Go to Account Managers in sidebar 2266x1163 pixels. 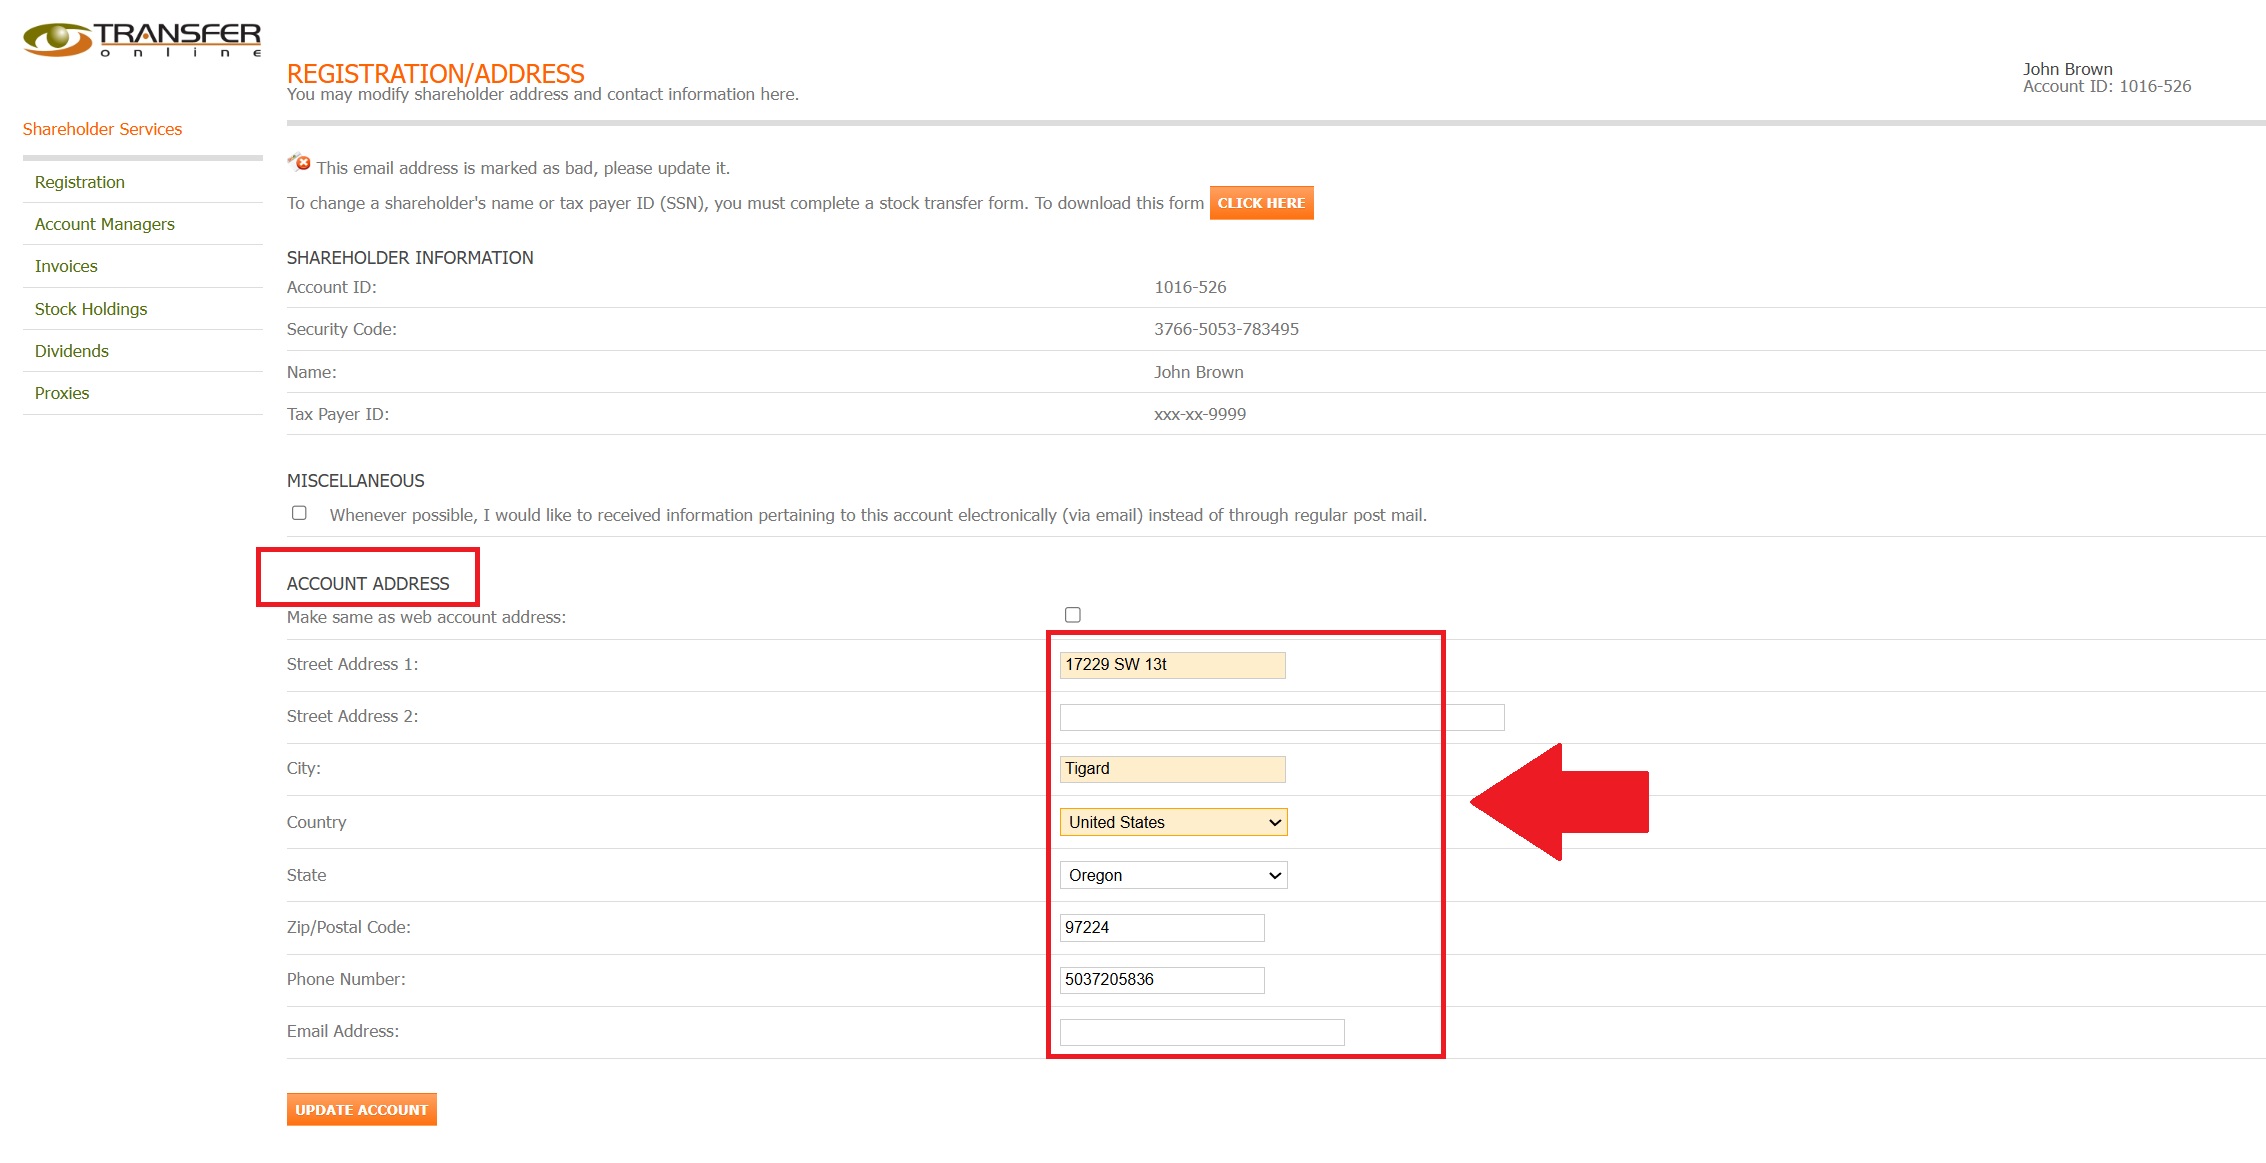click(x=105, y=224)
